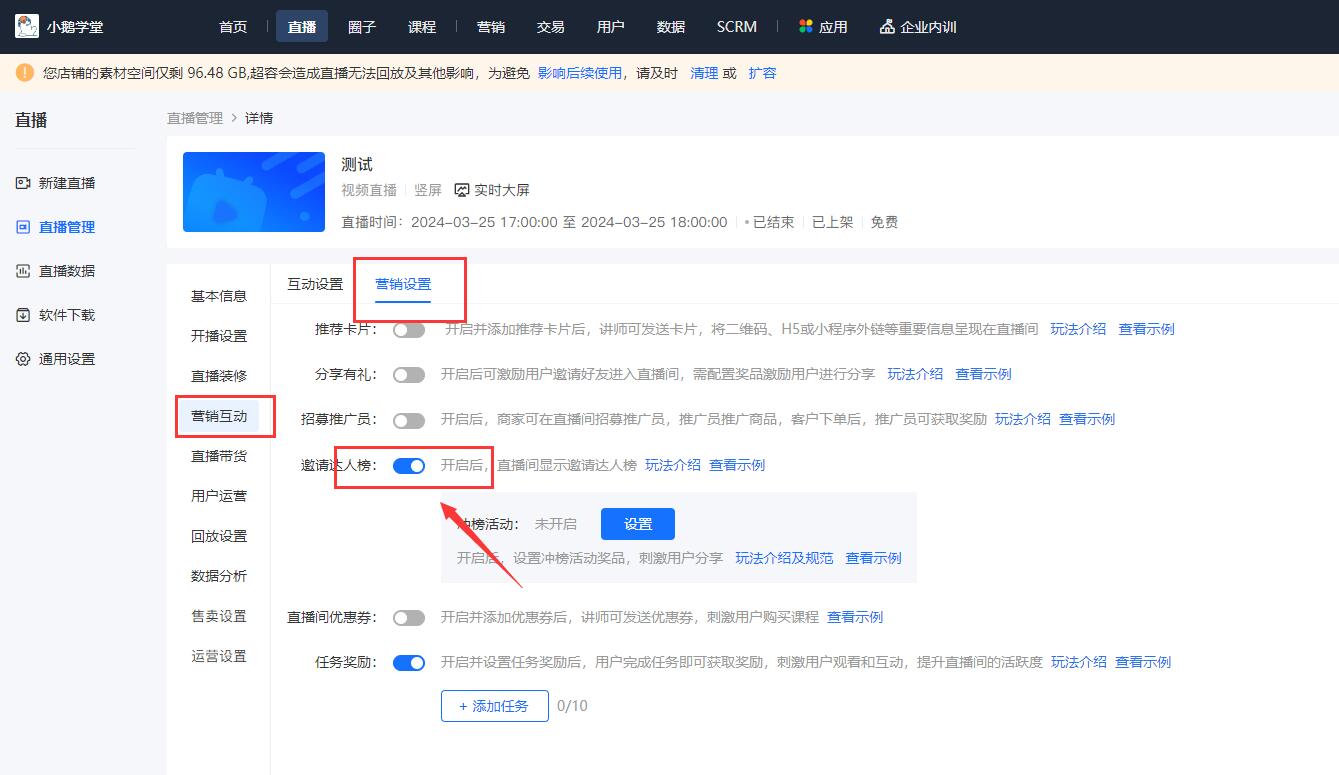The height and width of the screenshot is (775, 1339).
Task: Click the 添加任务 button
Action: 494,705
